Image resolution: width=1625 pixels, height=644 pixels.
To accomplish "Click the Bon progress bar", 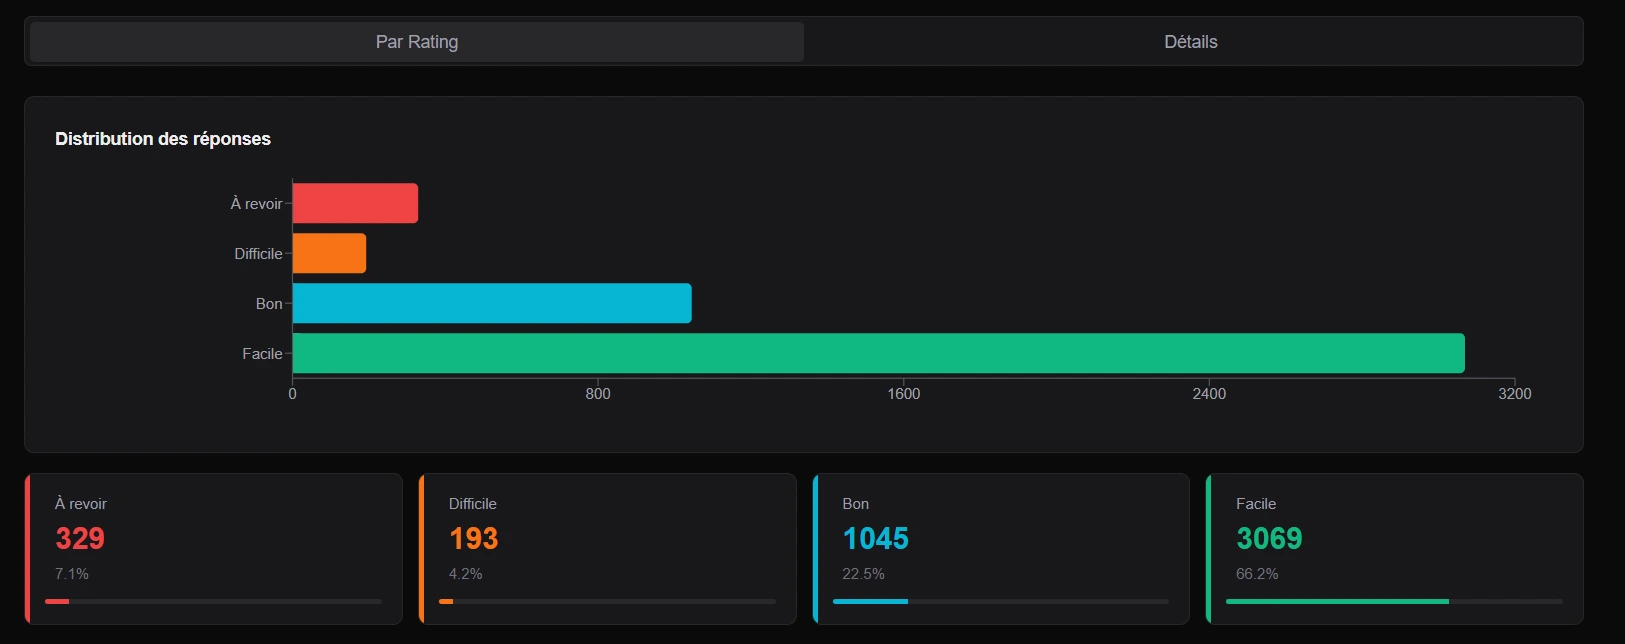I will [x=1001, y=601].
